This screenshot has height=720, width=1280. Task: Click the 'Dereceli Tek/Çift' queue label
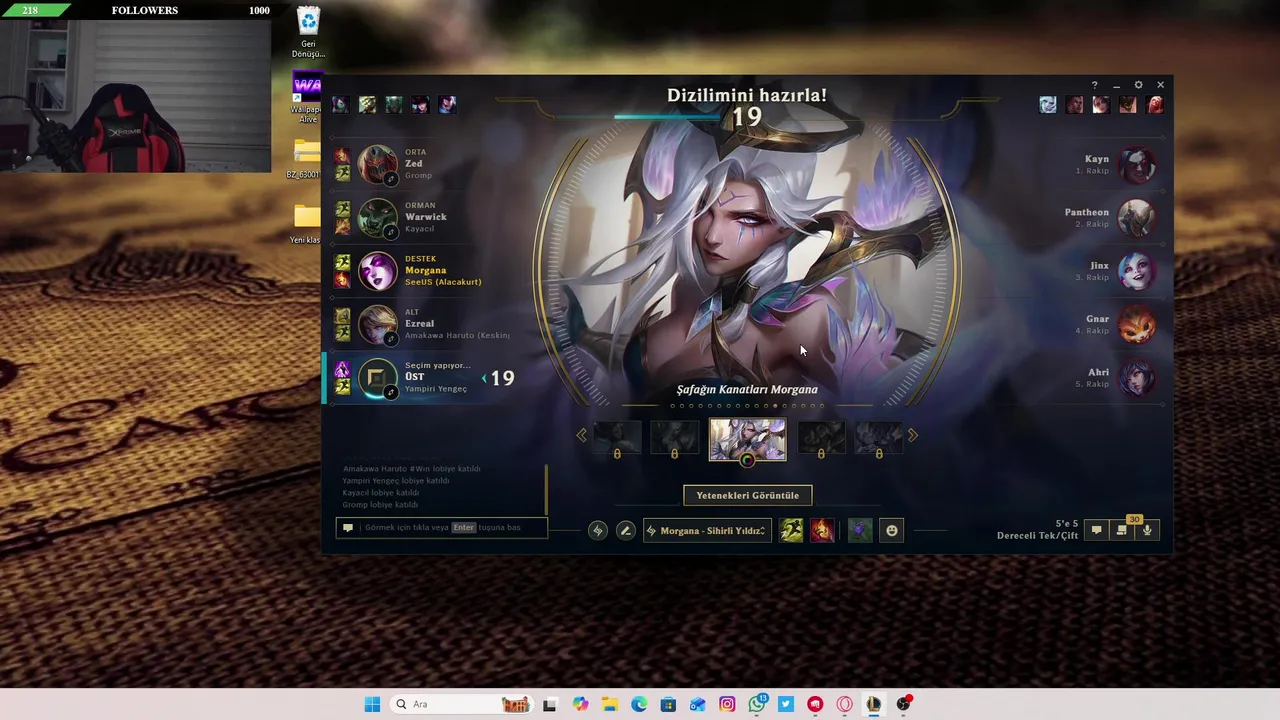(1037, 536)
